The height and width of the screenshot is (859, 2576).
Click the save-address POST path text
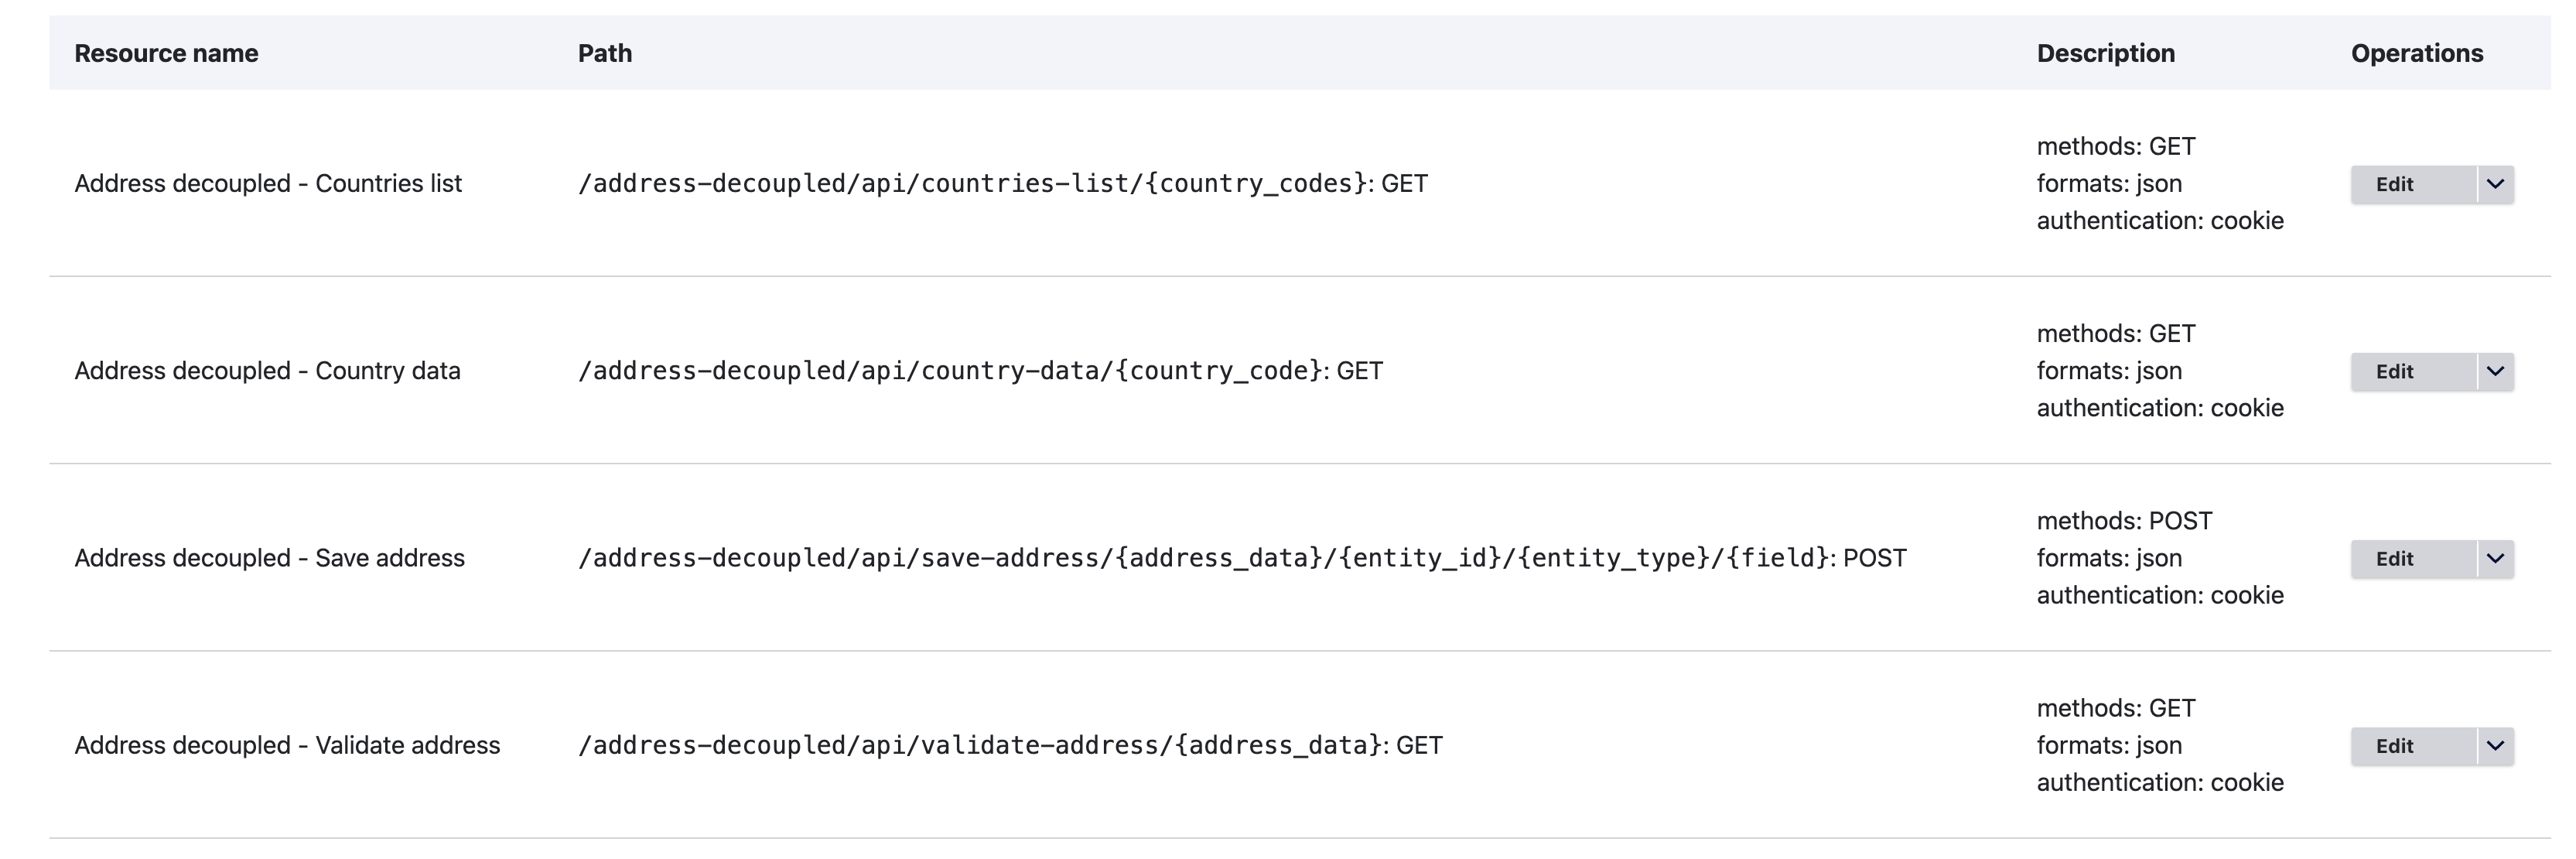click(1240, 558)
